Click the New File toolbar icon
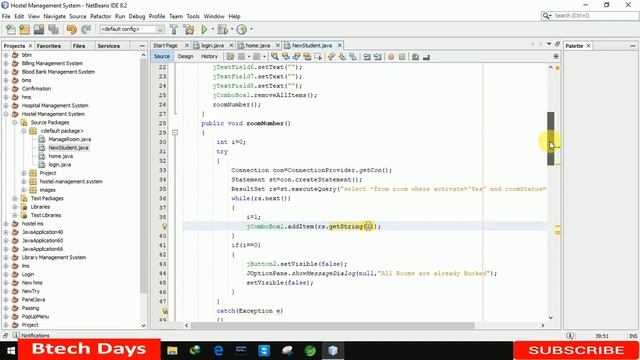This screenshot has height=360, width=640. tap(11, 29)
